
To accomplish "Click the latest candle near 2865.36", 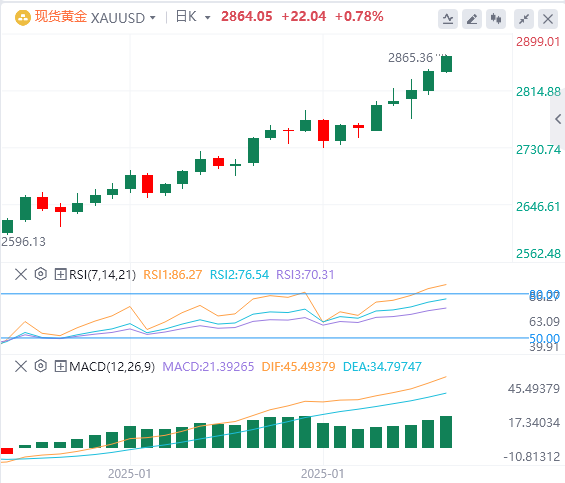I will [x=446, y=64].
